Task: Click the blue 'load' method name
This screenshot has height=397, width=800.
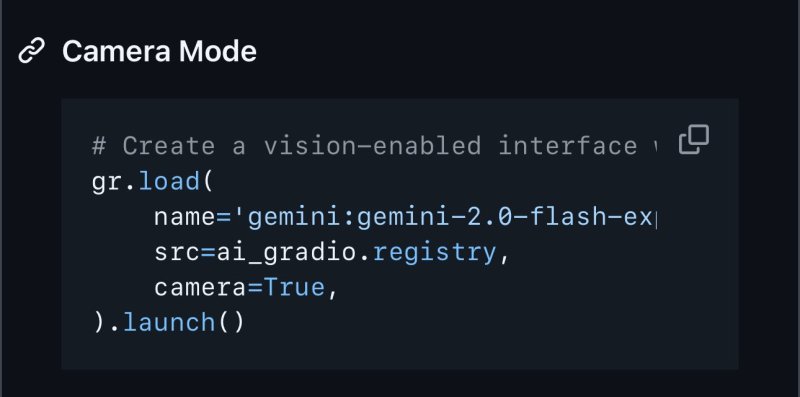Action: click(x=169, y=182)
